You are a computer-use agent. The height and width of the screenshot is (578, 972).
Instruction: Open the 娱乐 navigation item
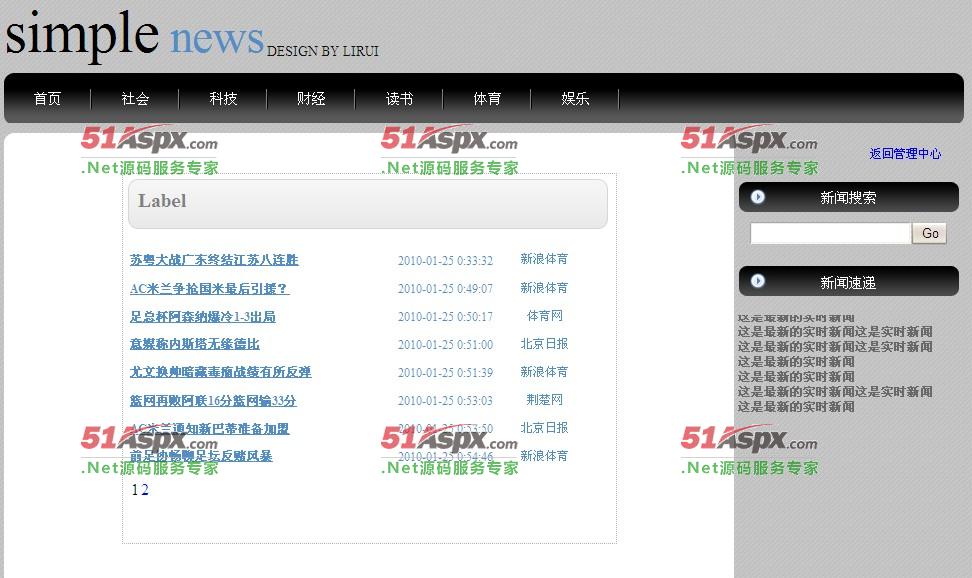point(575,99)
